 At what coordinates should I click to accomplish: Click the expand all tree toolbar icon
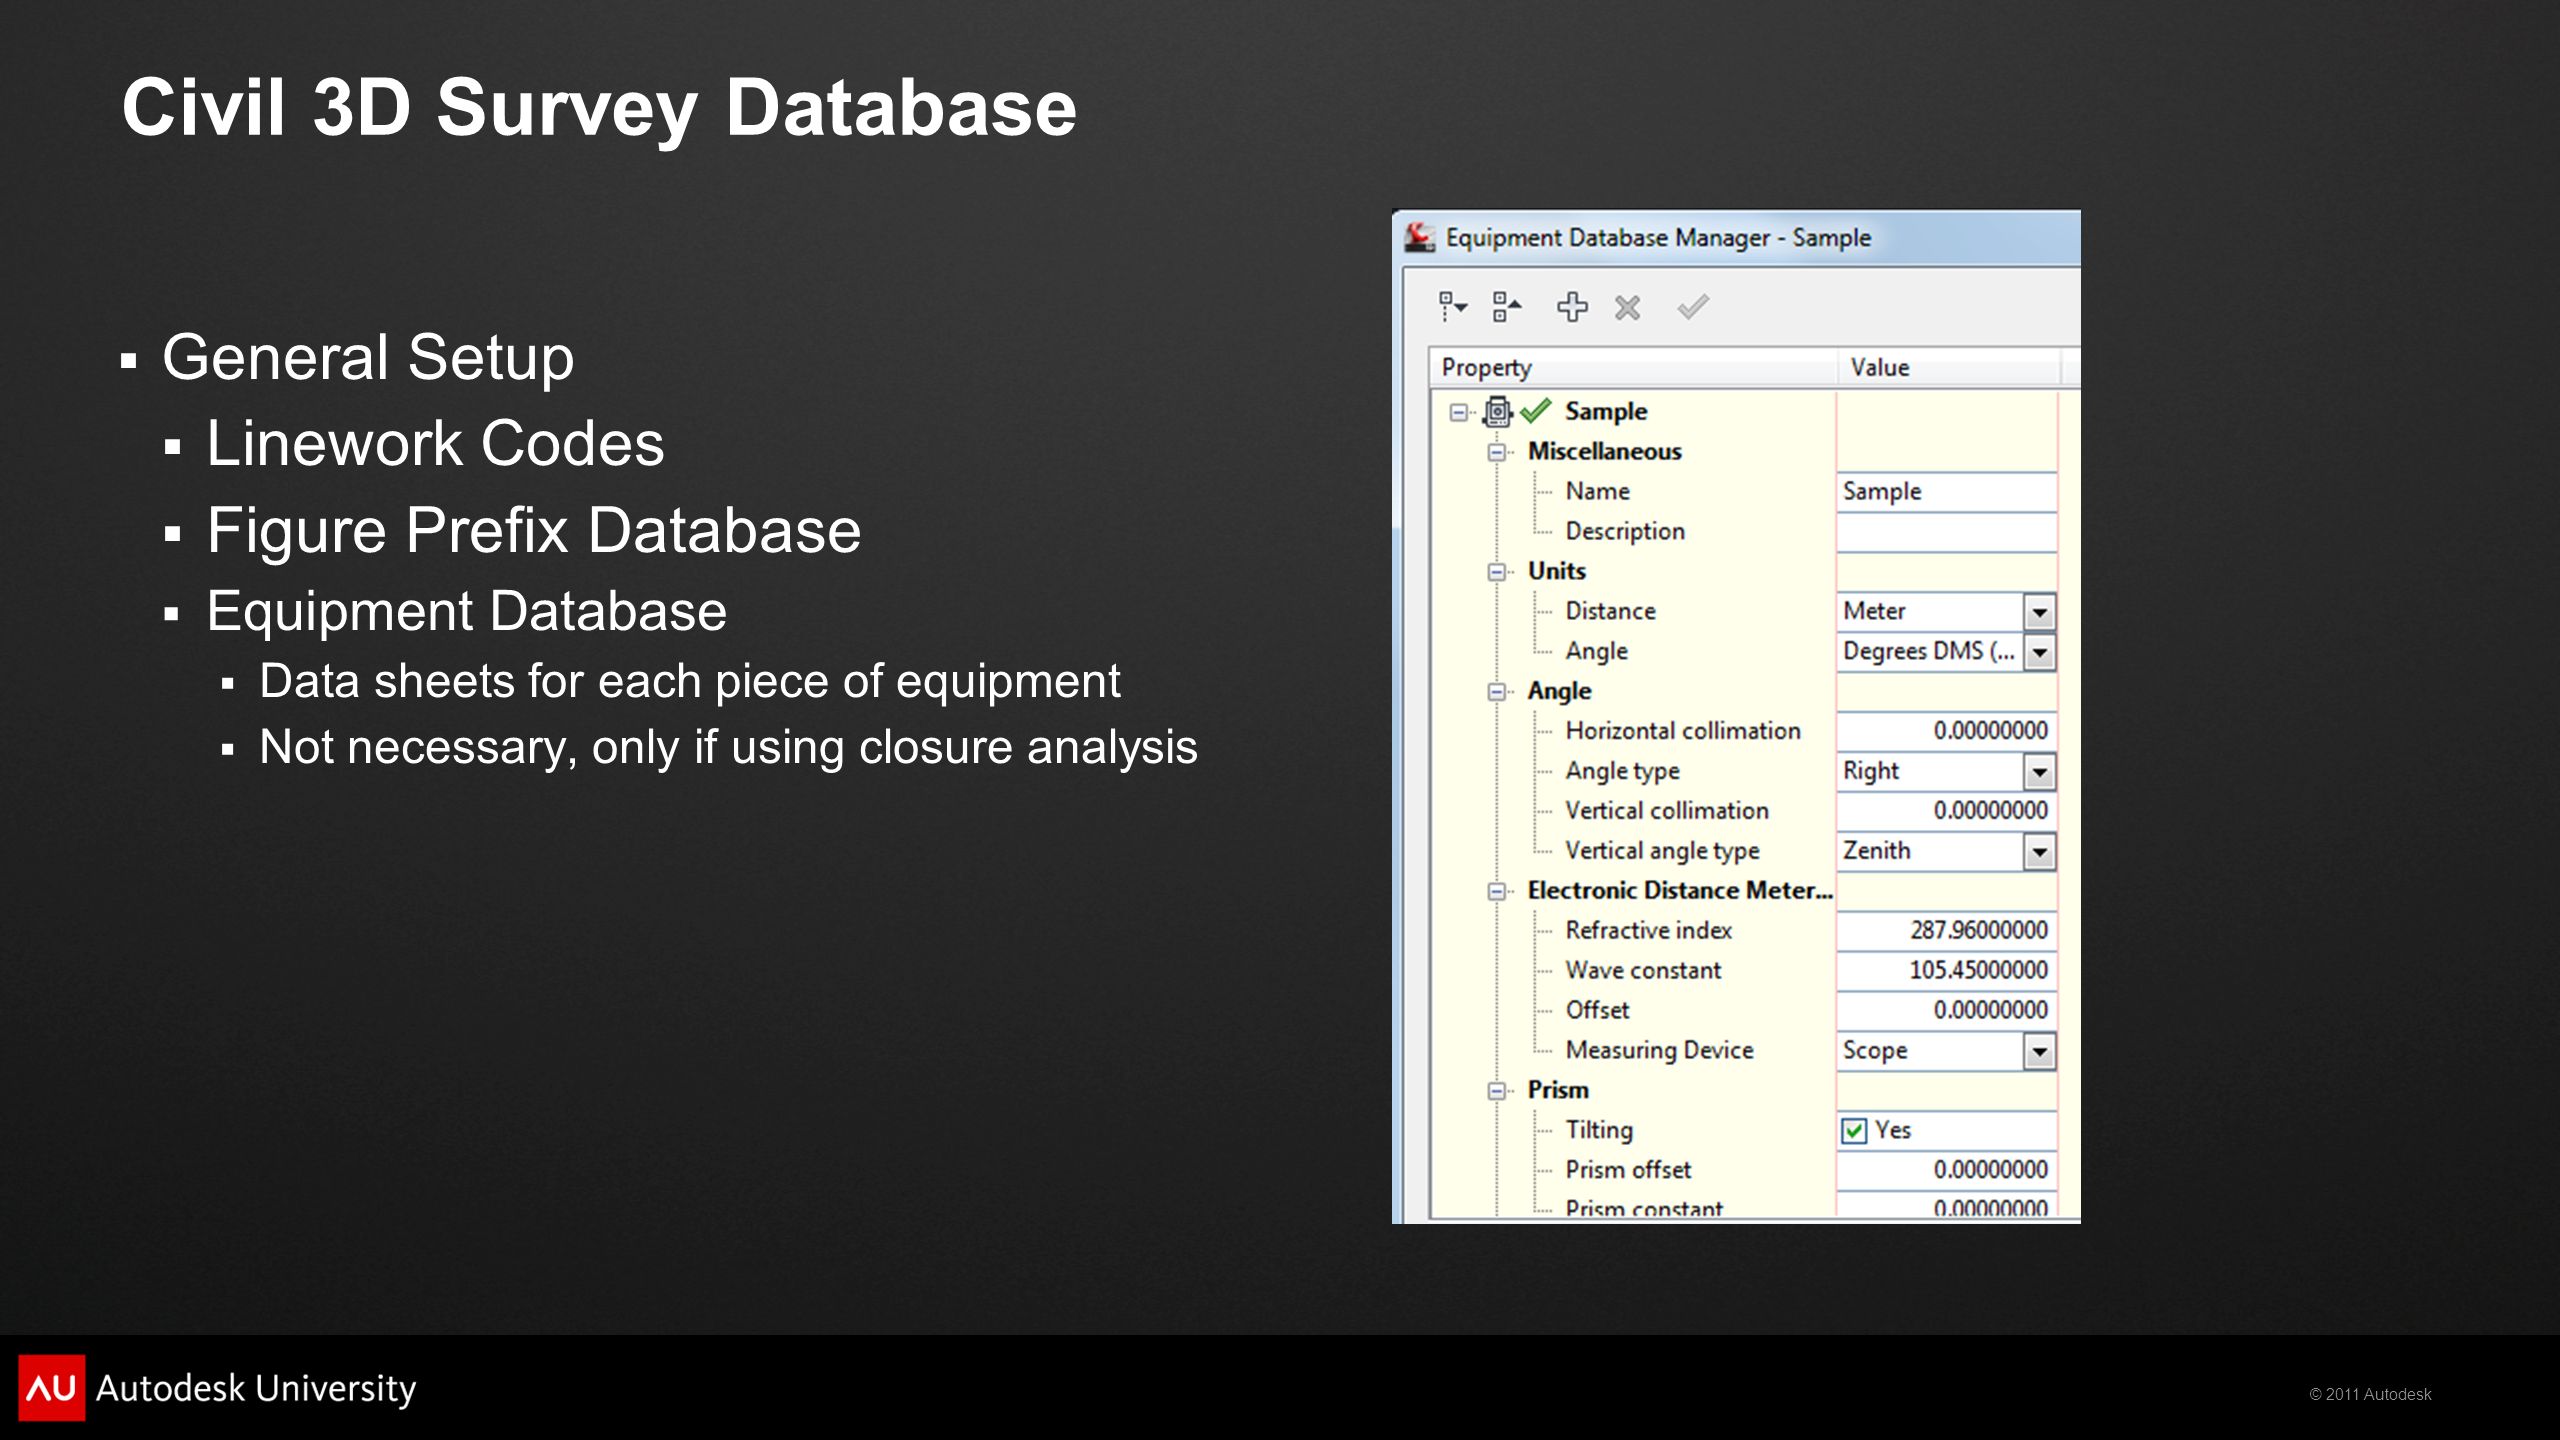1452,307
